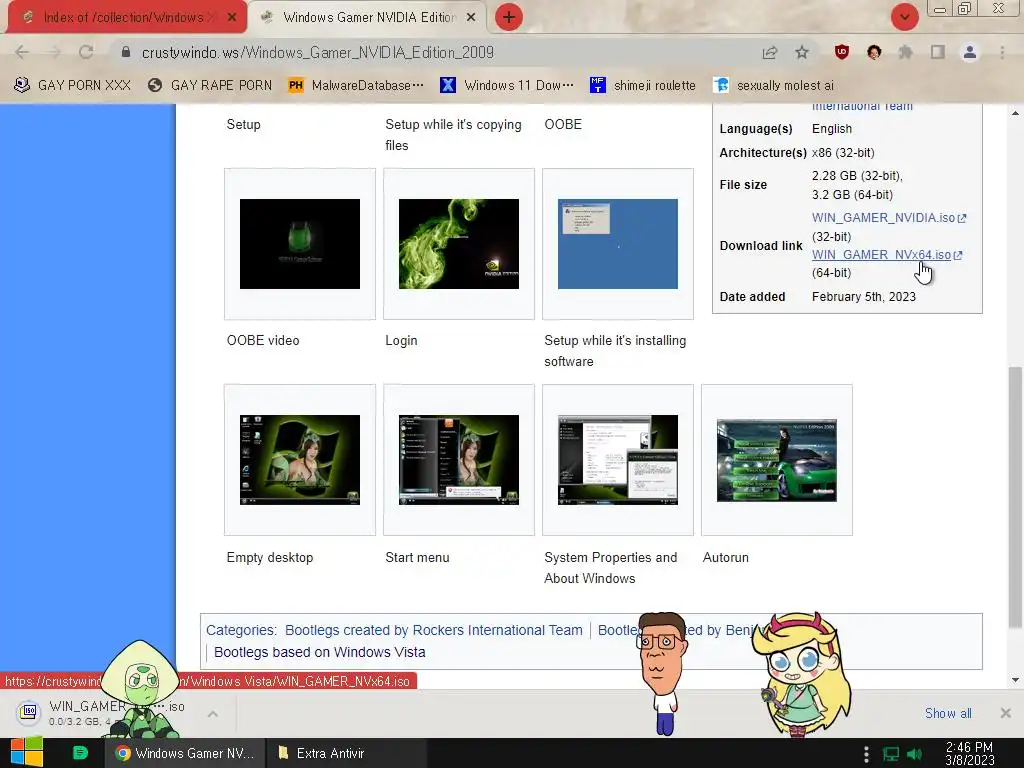This screenshot has width=1024, height=768.
Task: Click the browser forward arrow
Action: 54,52
